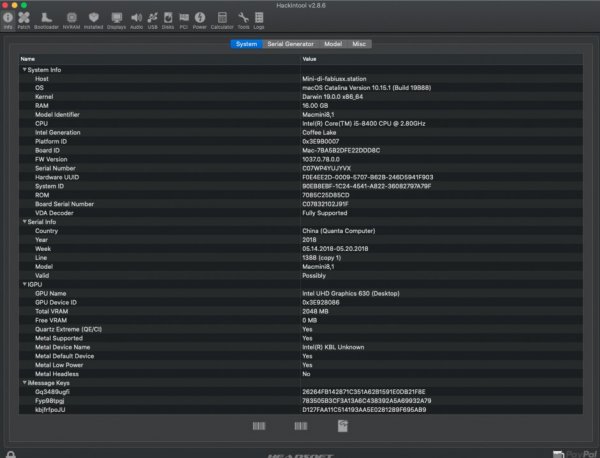600x458 pixels.
Task: Select the Country row
Action: (301, 231)
